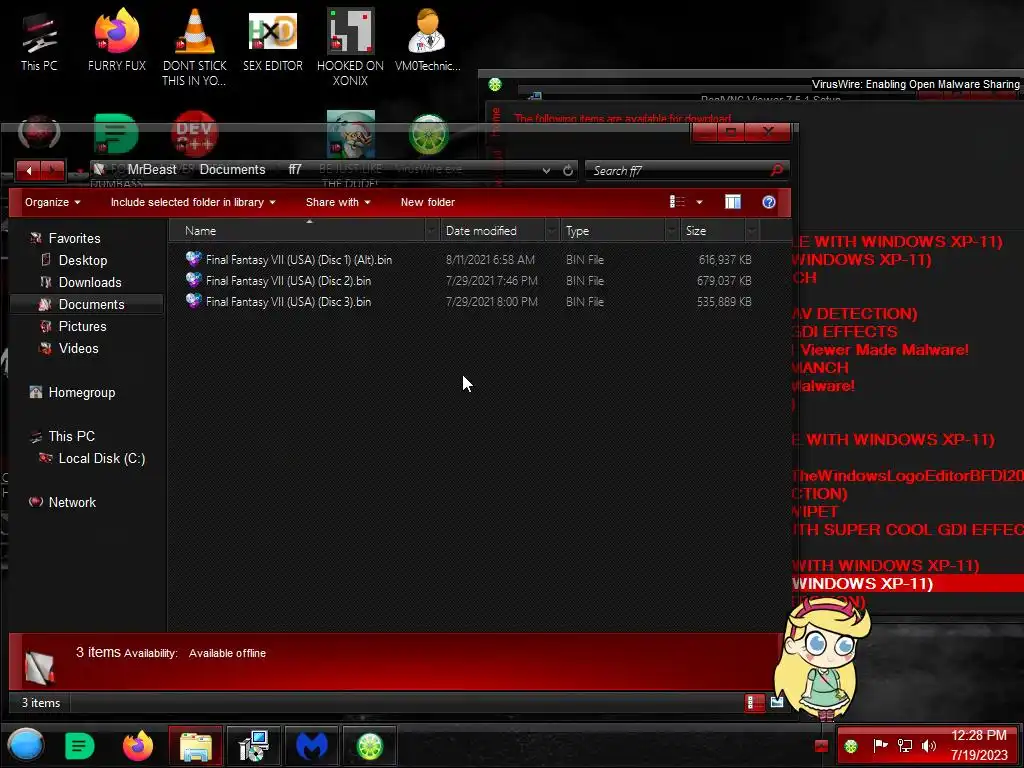
Task: Switch to large icons view in status bar
Action: (x=776, y=703)
